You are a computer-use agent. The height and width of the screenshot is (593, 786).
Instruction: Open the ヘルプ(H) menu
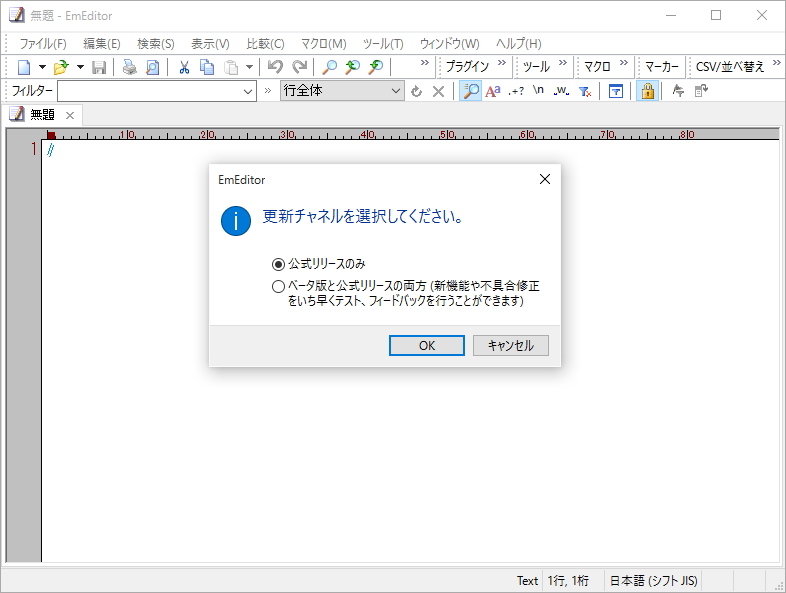[x=519, y=44]
